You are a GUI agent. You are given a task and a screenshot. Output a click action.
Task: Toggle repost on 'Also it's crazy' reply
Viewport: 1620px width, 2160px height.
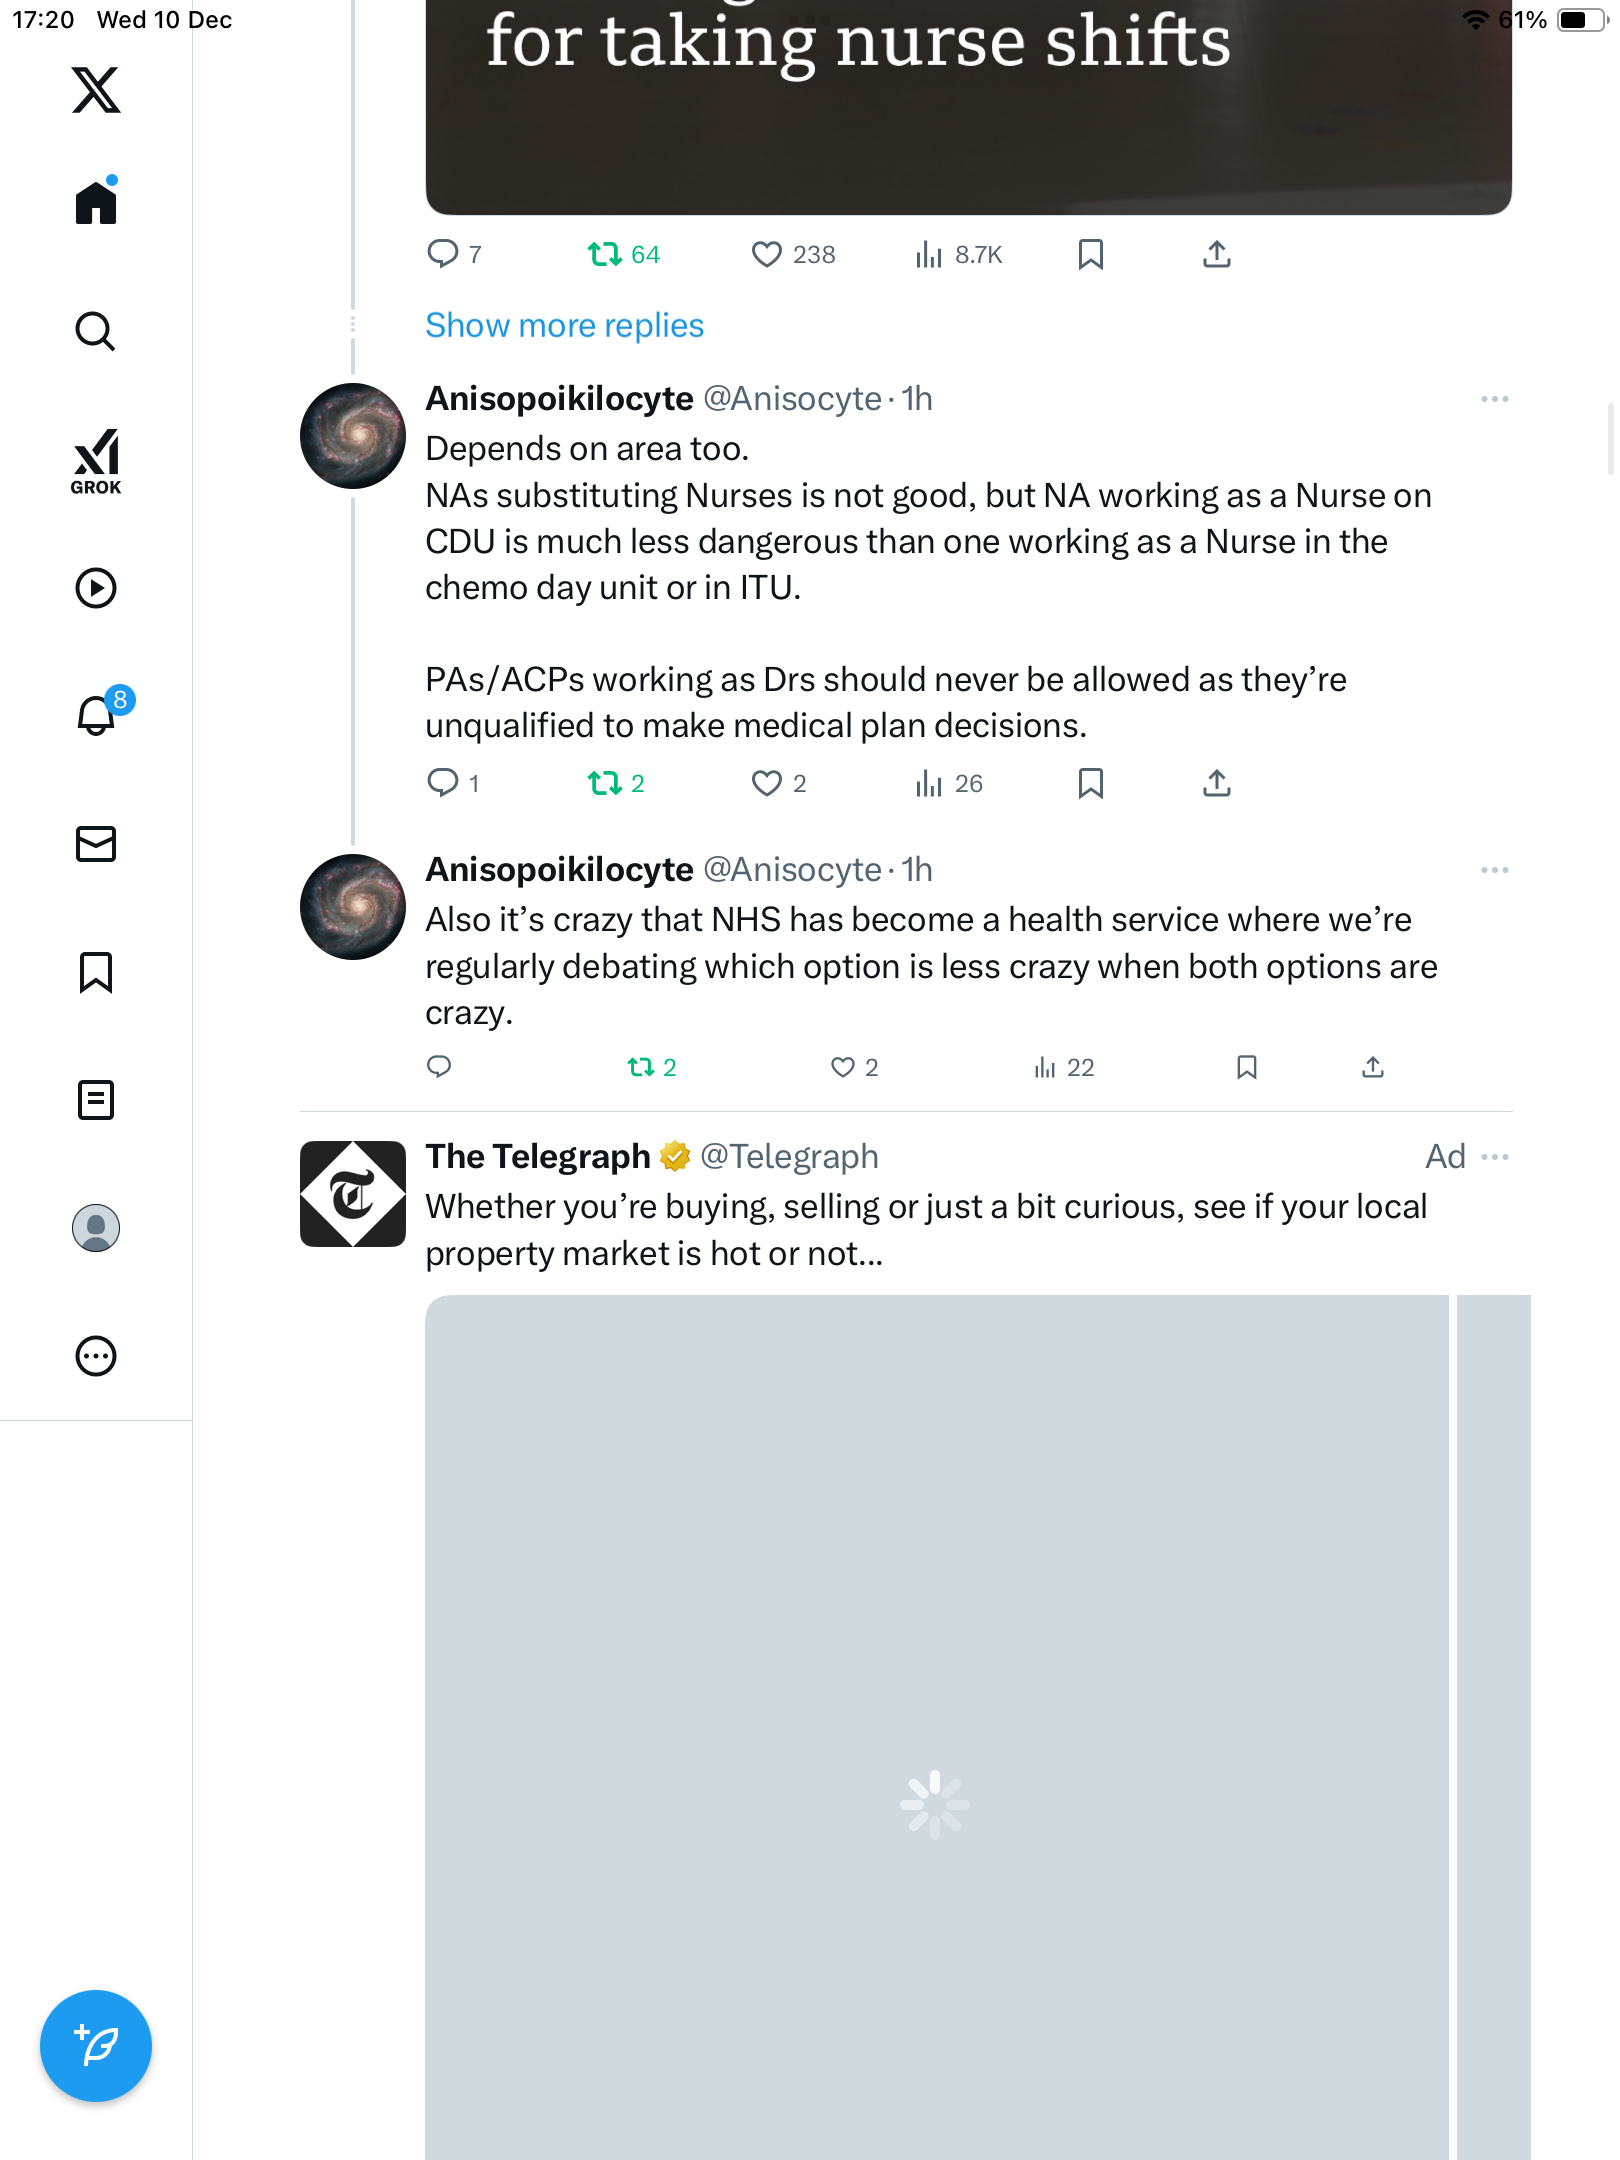tap(641, 1068)
